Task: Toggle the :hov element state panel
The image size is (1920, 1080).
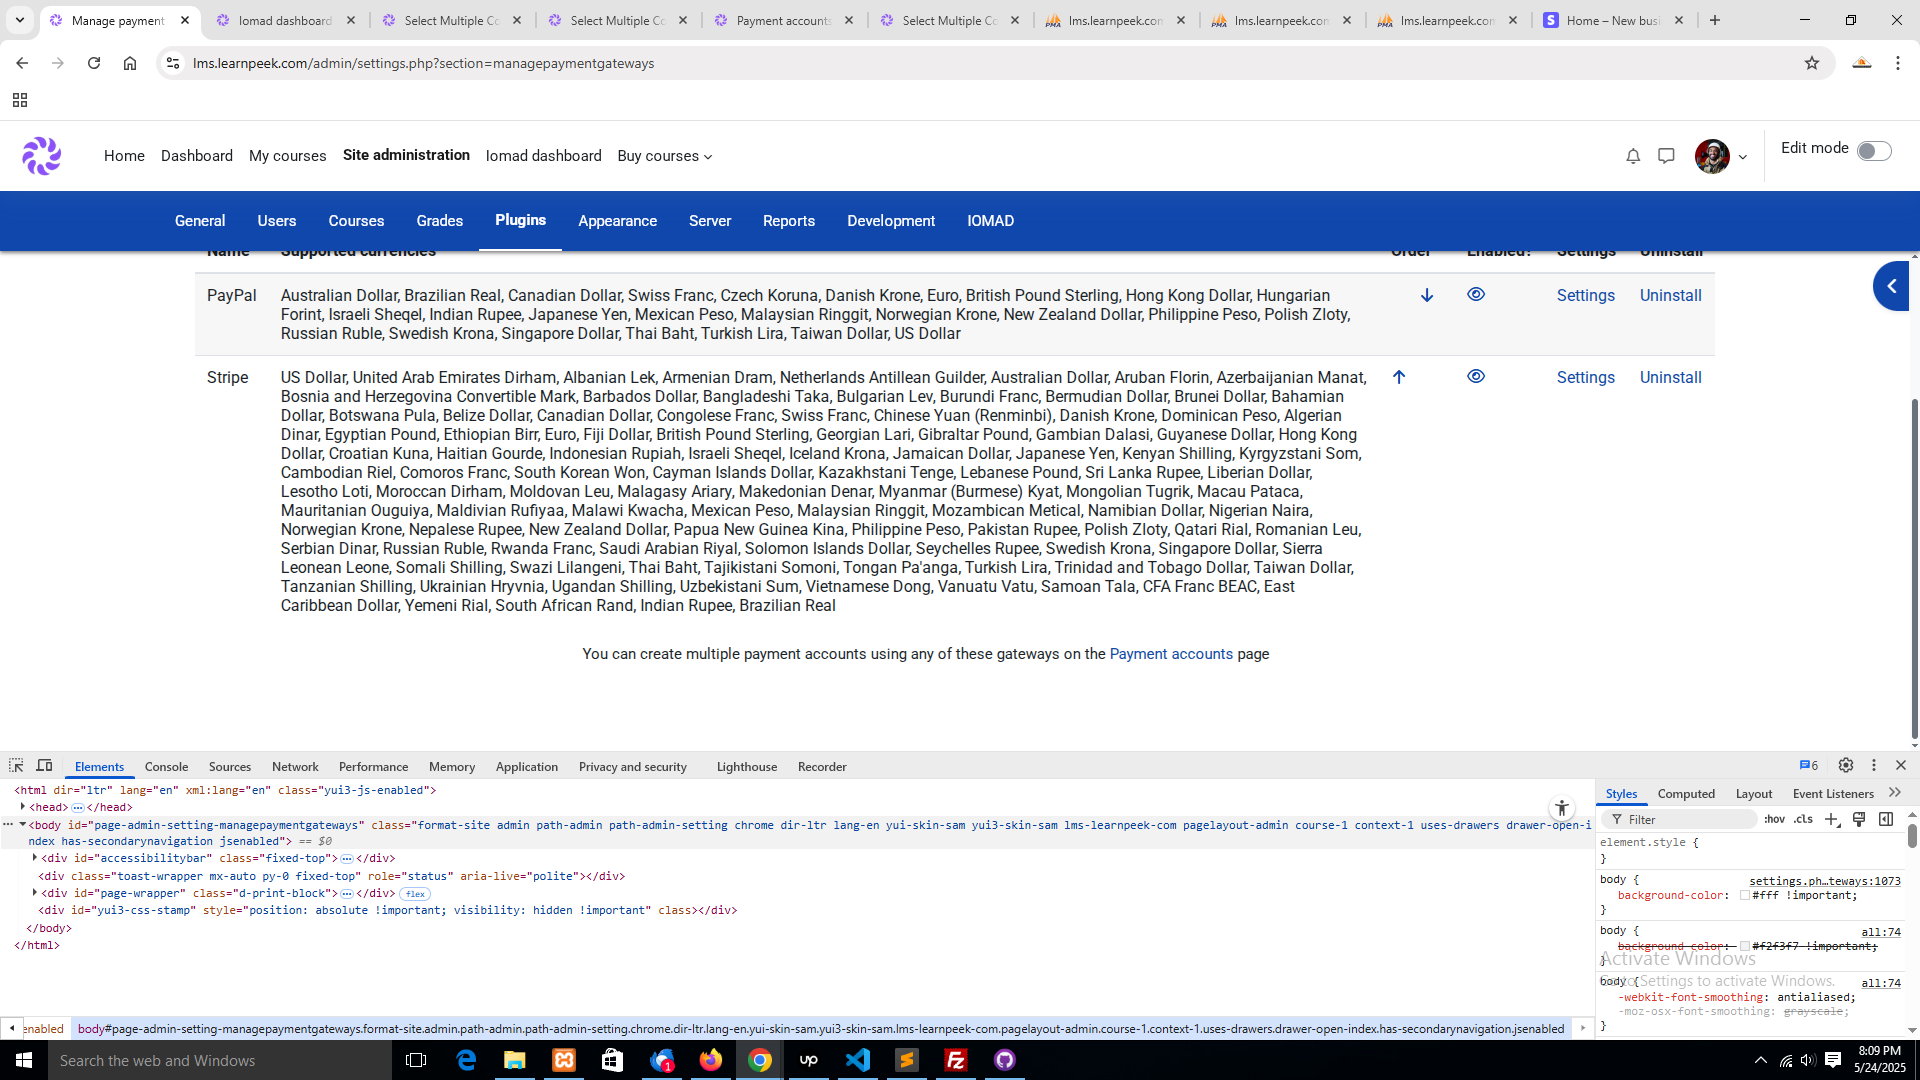Action: click(x=1774, y=819)
